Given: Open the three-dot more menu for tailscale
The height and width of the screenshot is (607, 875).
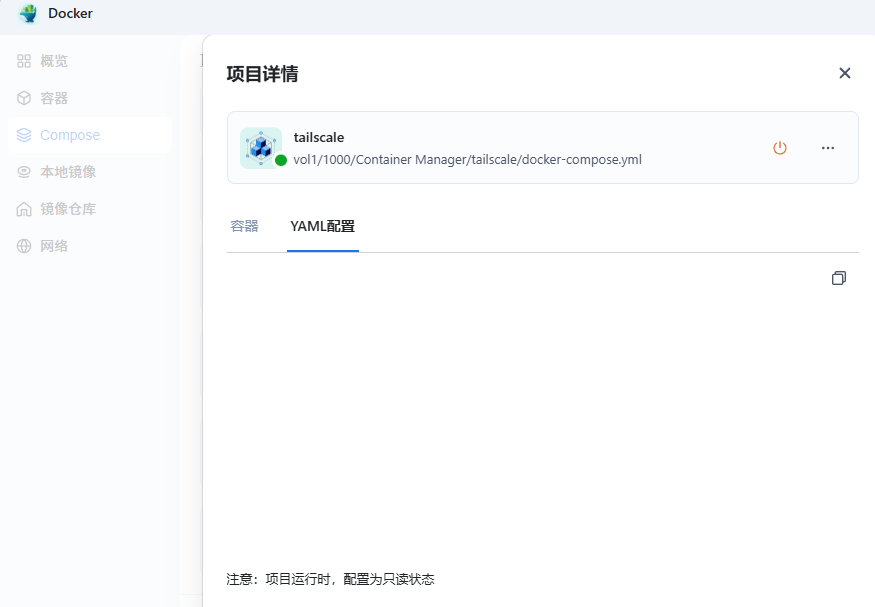Looking at the screenshot, I should tap(828, 148).
